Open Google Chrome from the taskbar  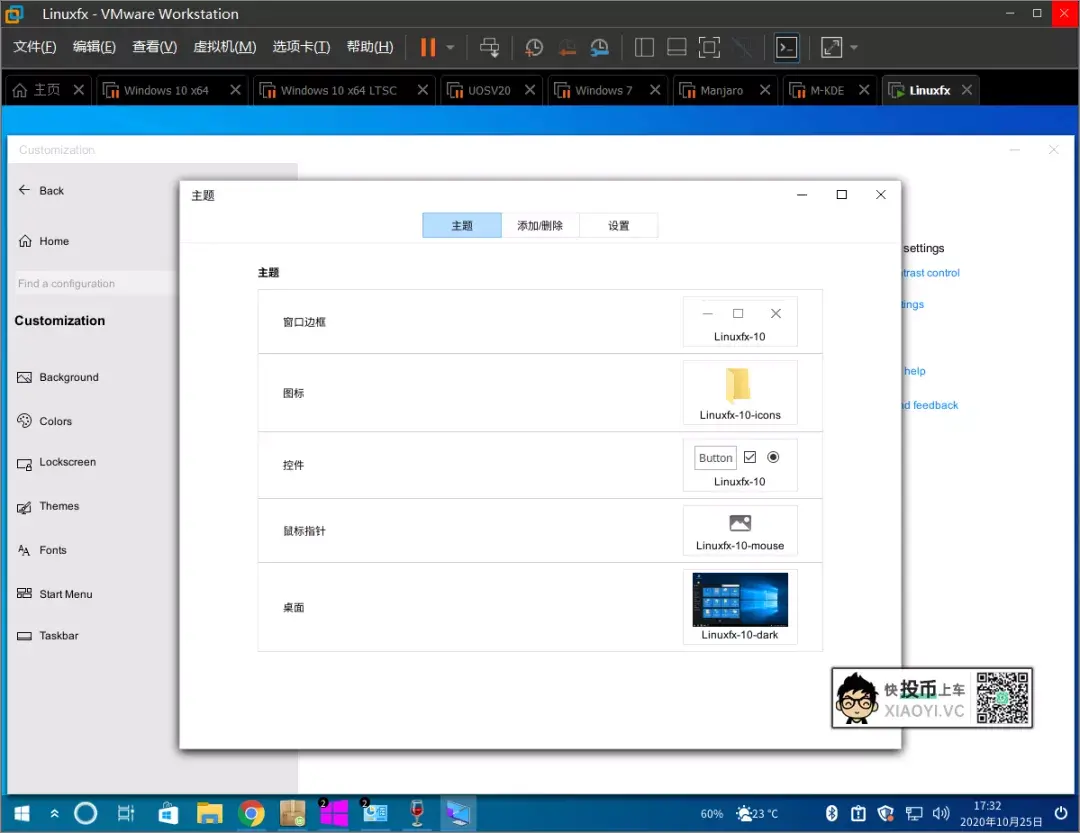tap(251, 814)
